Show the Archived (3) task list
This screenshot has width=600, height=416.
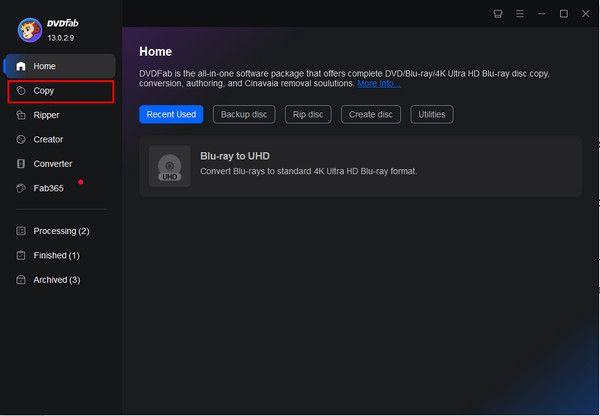[x=56, y=280]
